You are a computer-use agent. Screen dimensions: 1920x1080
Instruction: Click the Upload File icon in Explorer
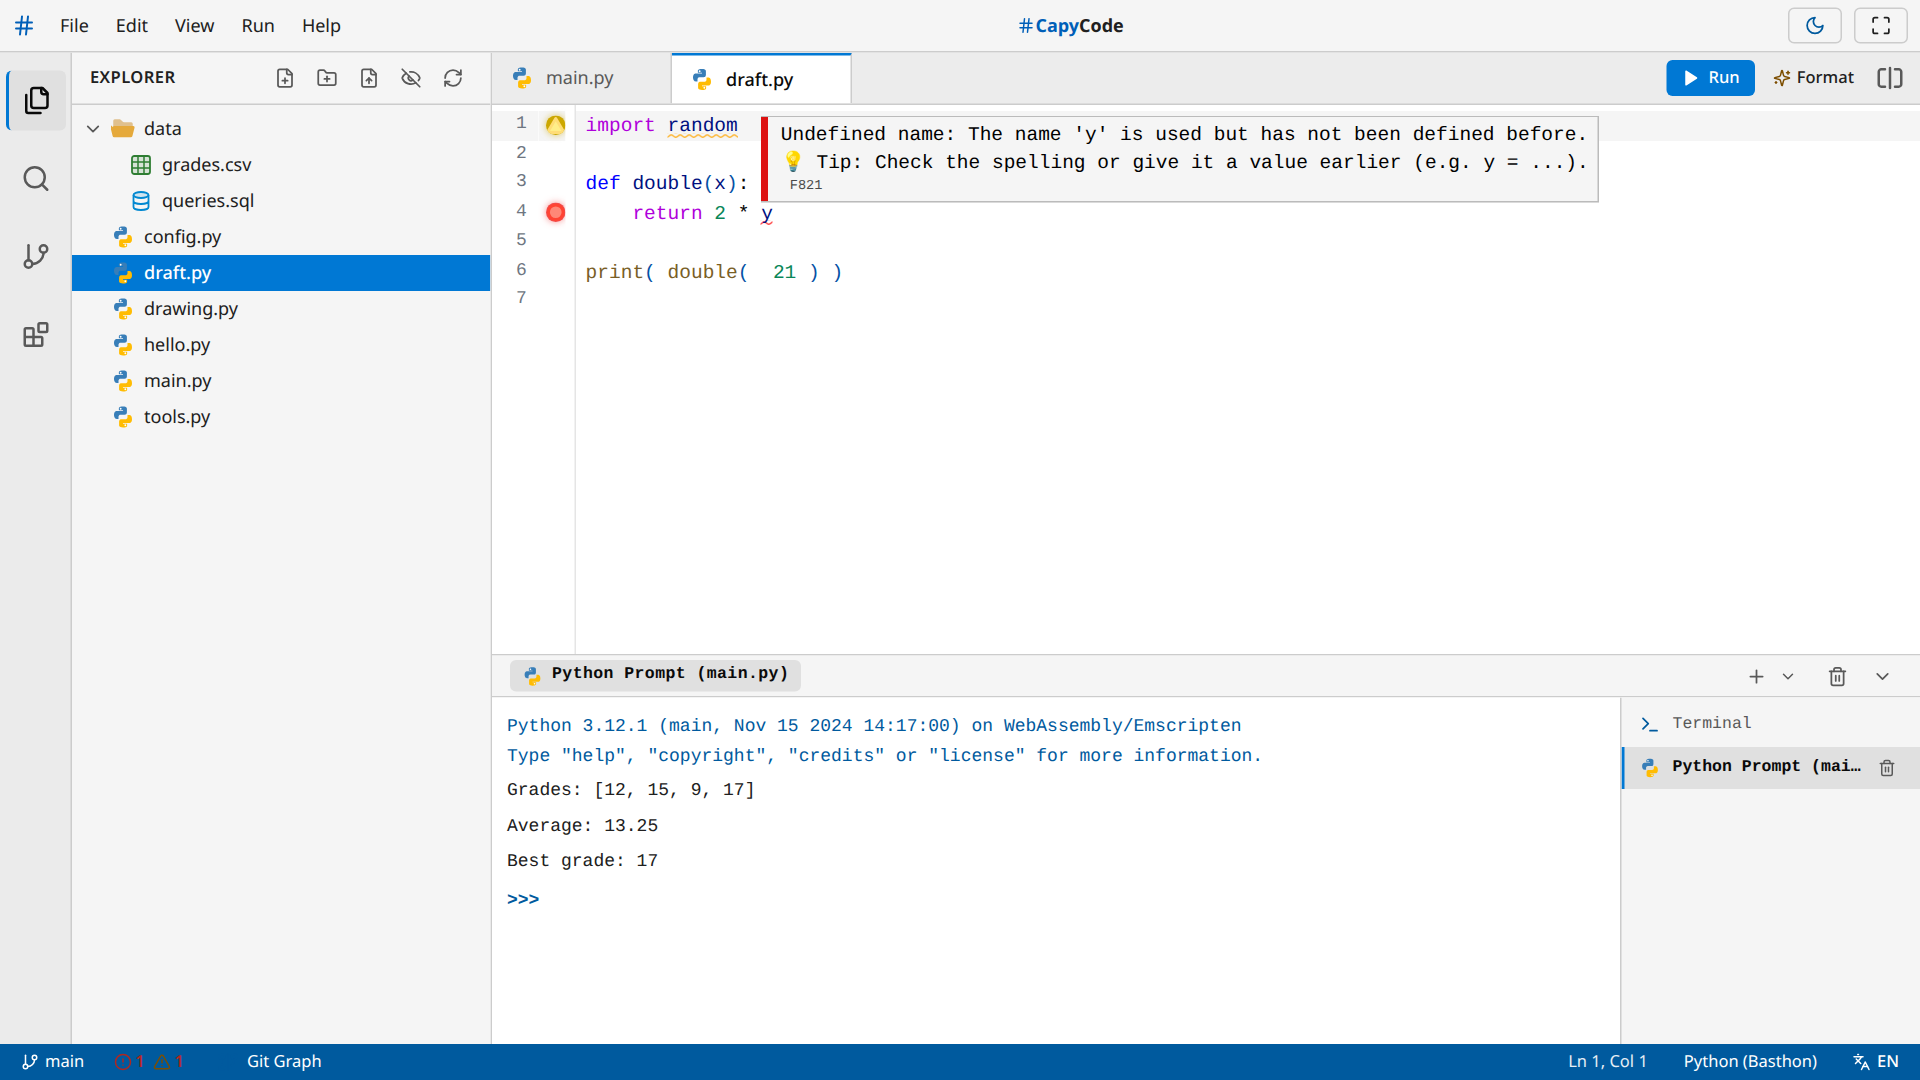[369, 78]
